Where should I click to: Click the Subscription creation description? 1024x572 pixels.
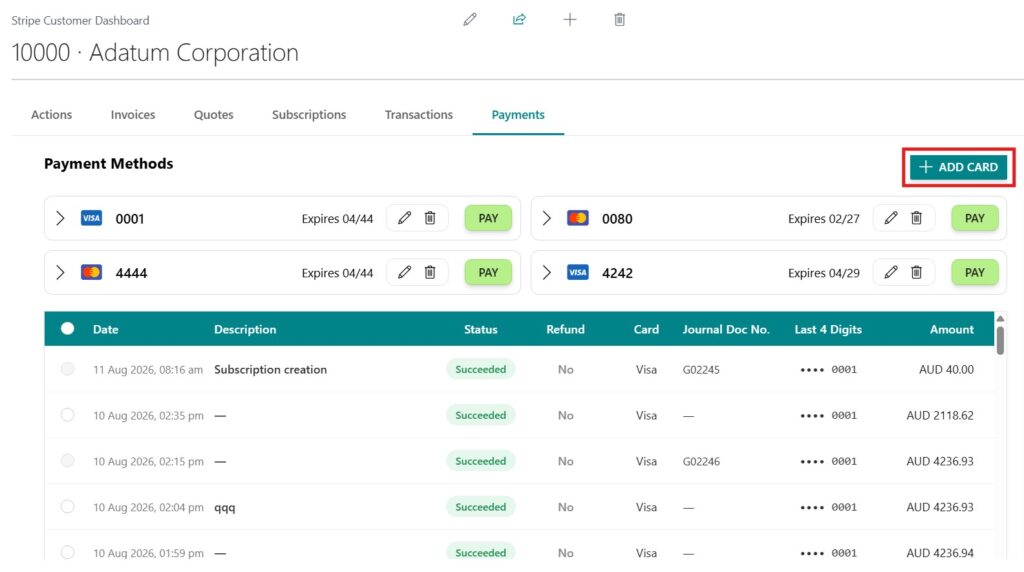[x=270, y=370]
